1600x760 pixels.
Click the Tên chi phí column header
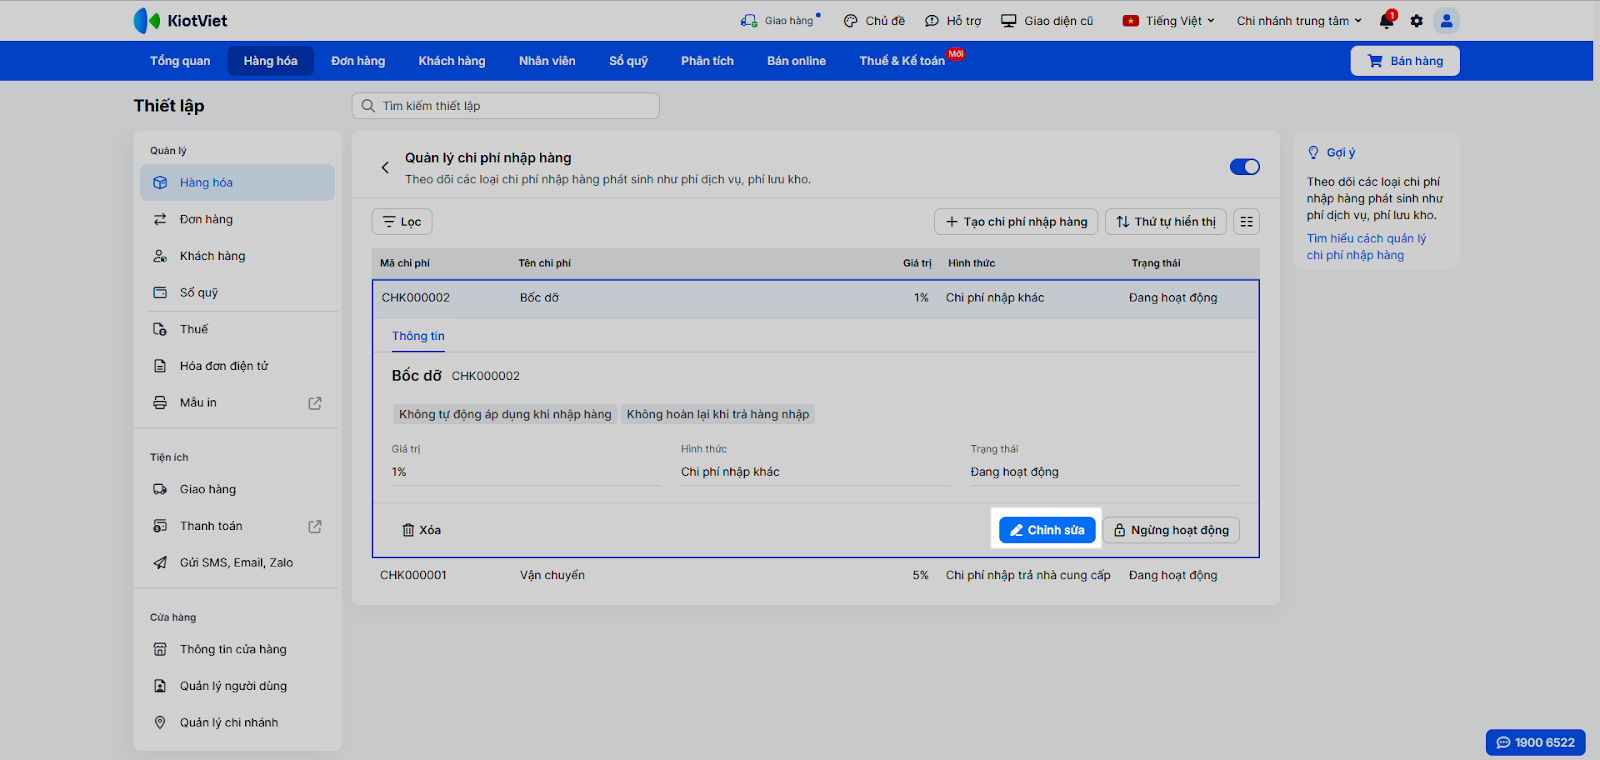(x=545, y=263)
